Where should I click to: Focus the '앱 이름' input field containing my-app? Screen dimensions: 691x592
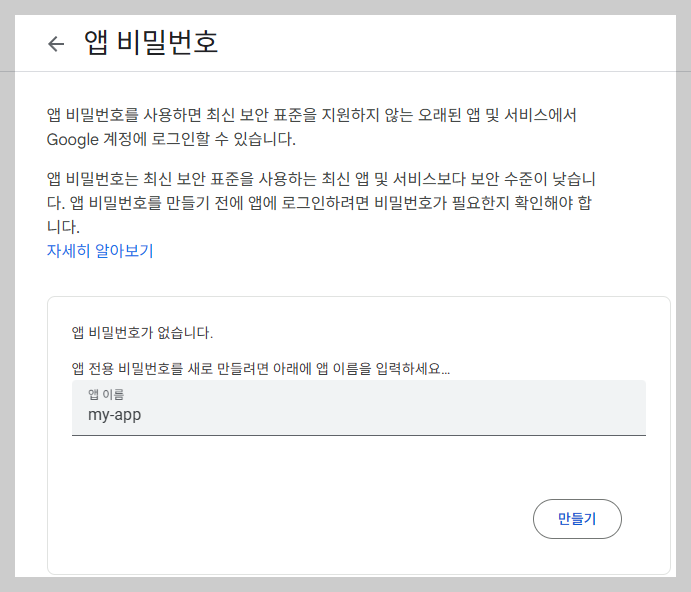point(359,408)
